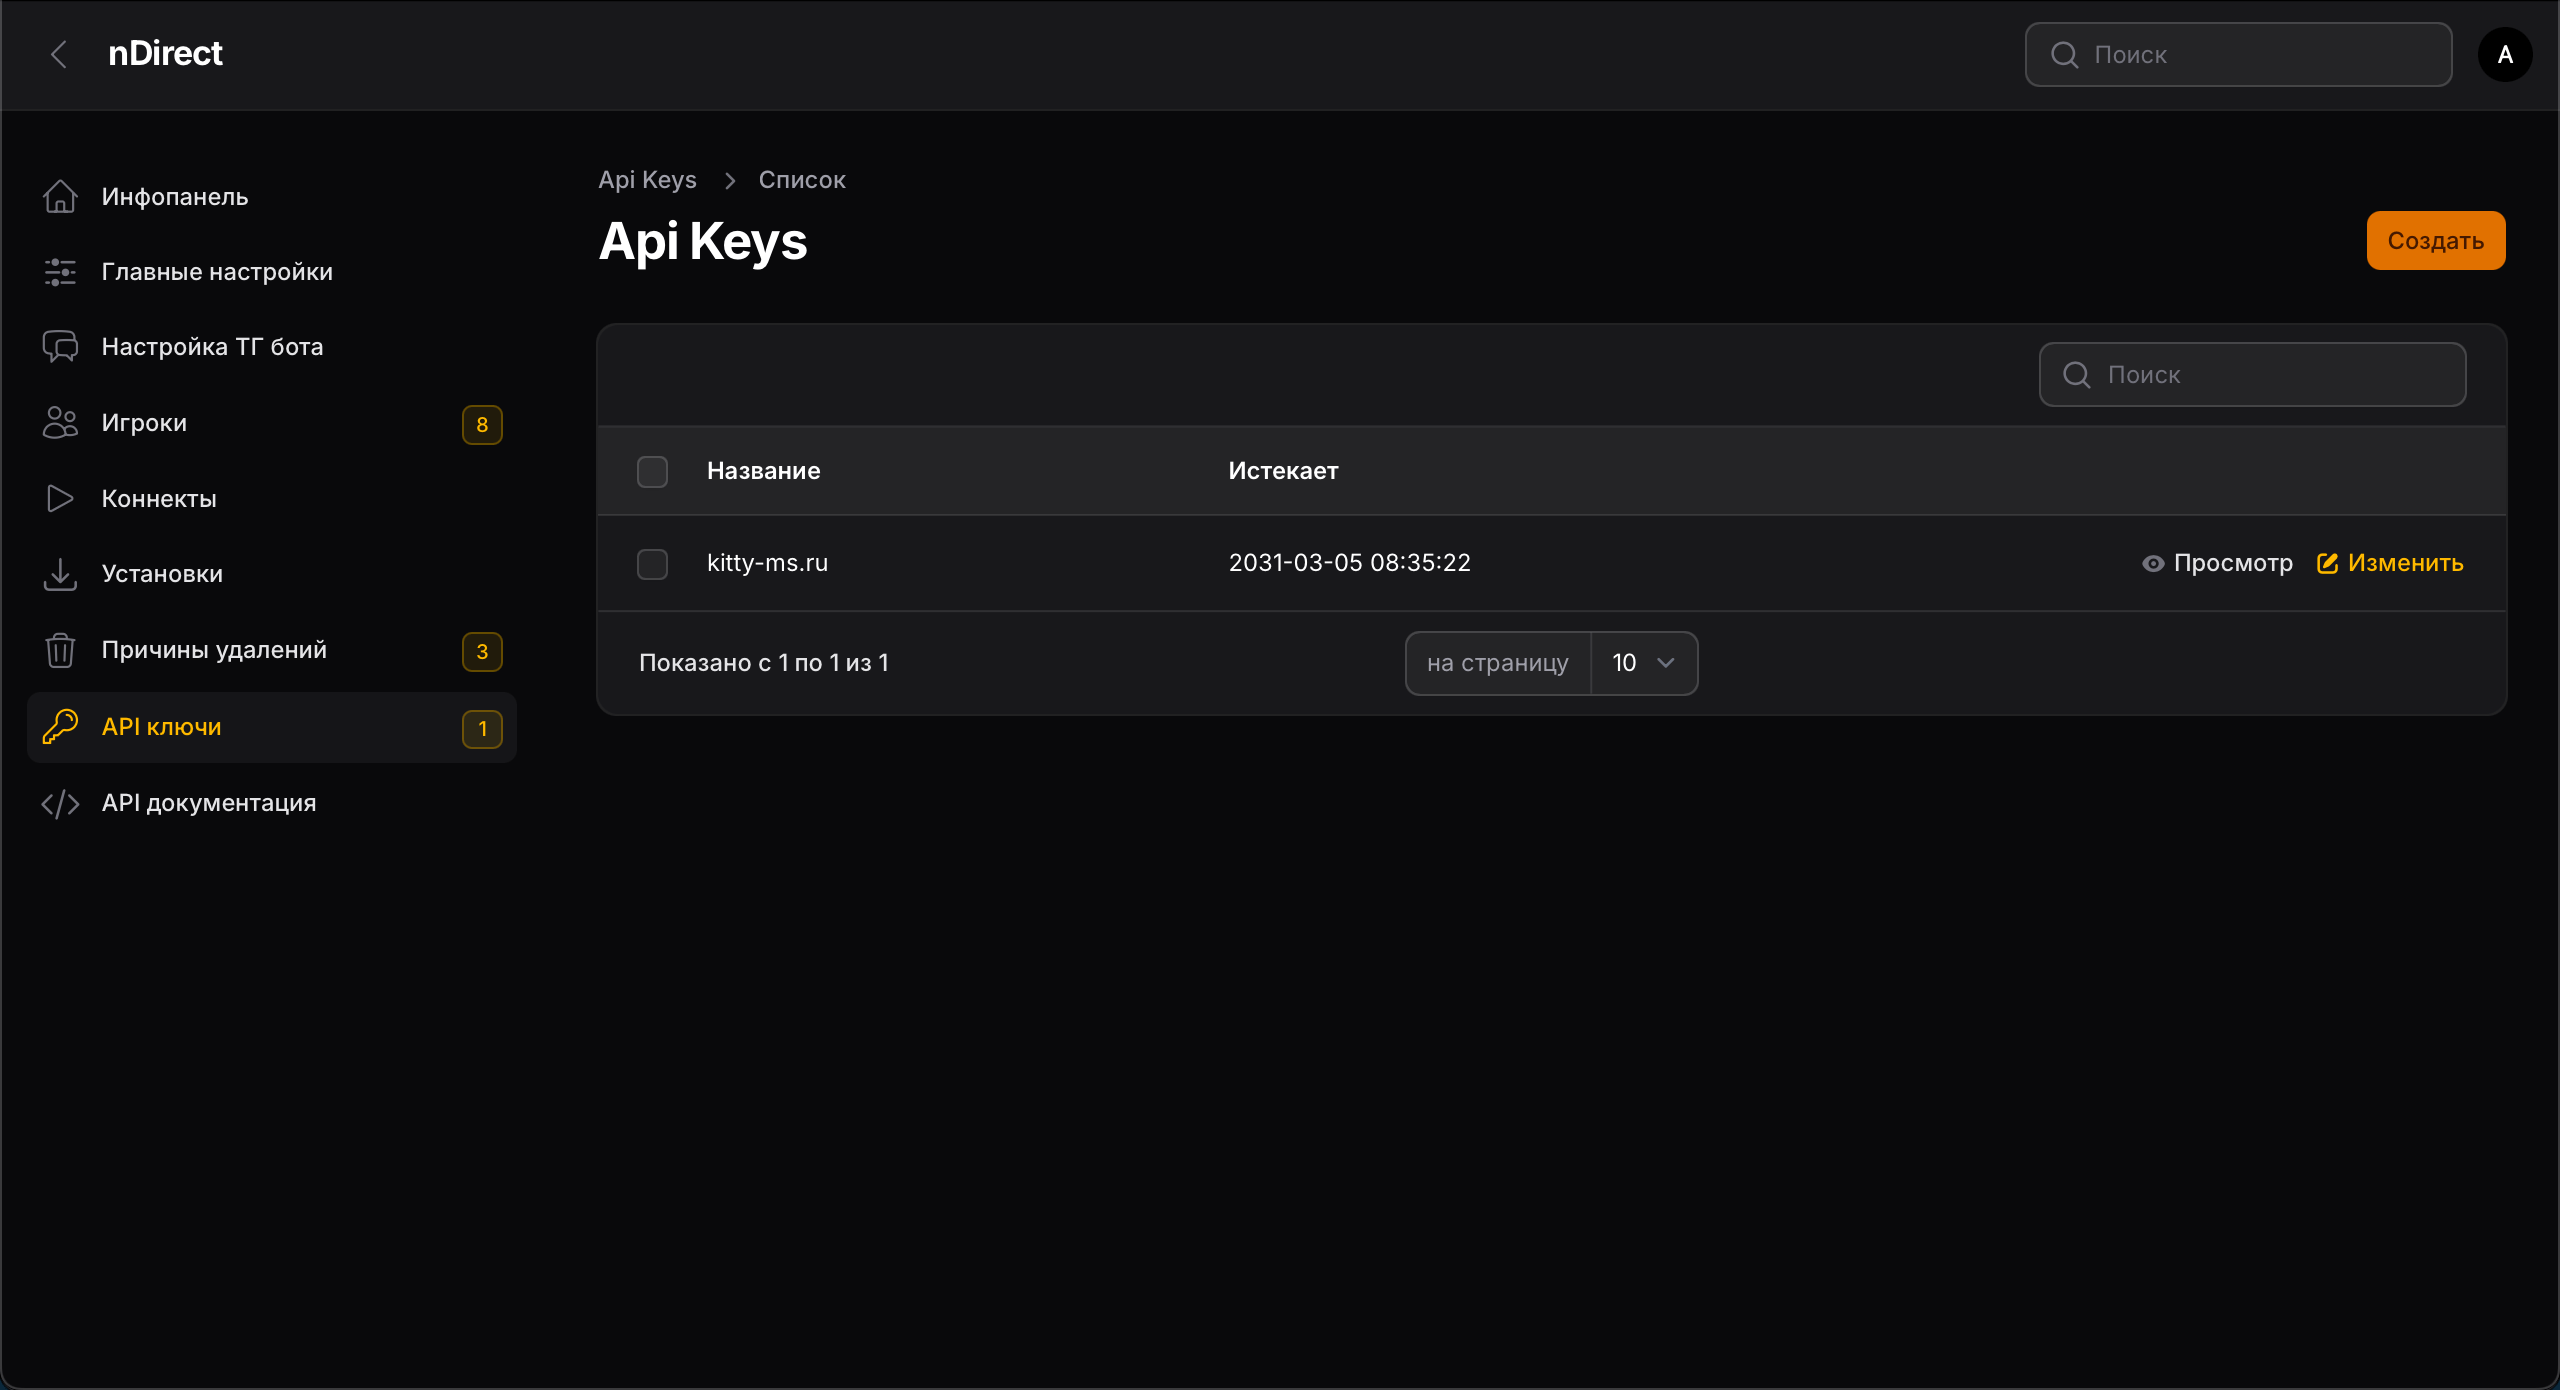Open the per-page dropdown showing 10
Viewport: 2560px width, 1390px height.
(x=1643, y=663)
